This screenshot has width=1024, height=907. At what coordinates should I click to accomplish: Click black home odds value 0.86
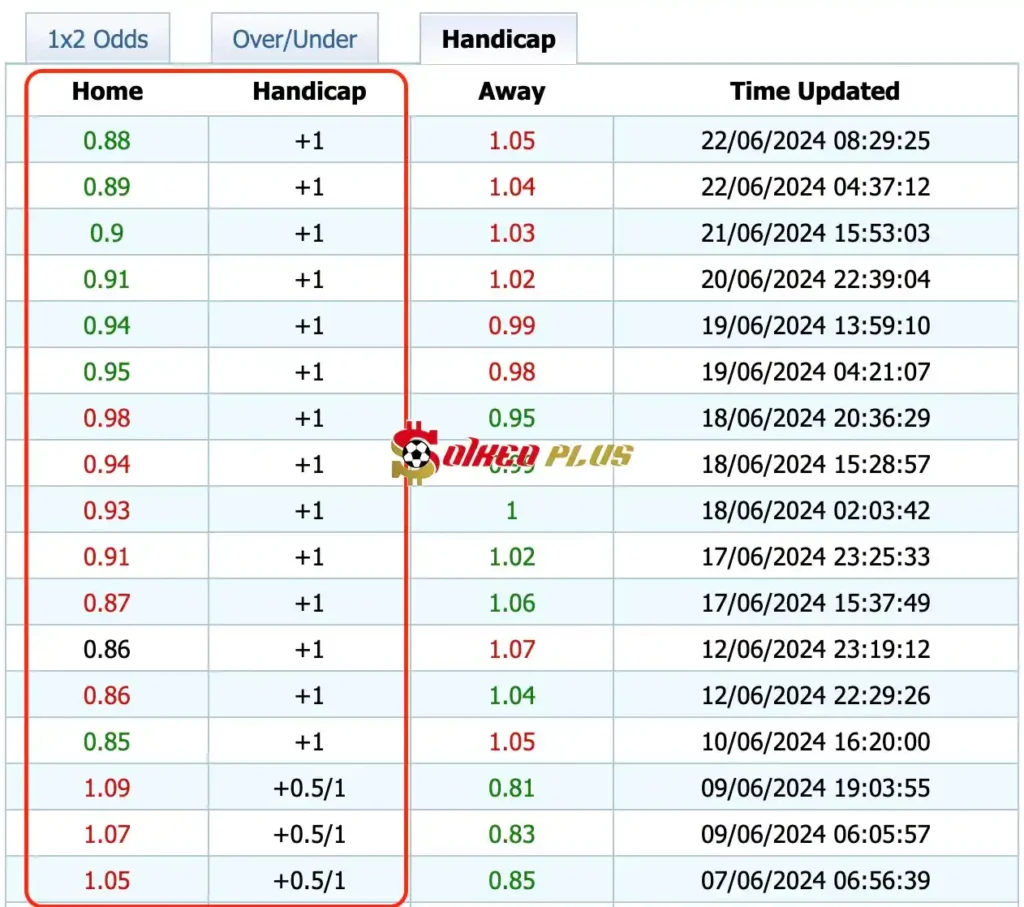[x=107, y=649]
